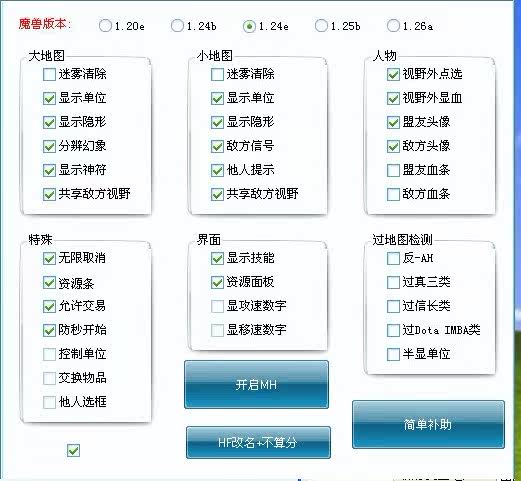Viewport: 521px width, 481px height.
Task: Check the 交换物品 checkbox
Action: point(49,378)
